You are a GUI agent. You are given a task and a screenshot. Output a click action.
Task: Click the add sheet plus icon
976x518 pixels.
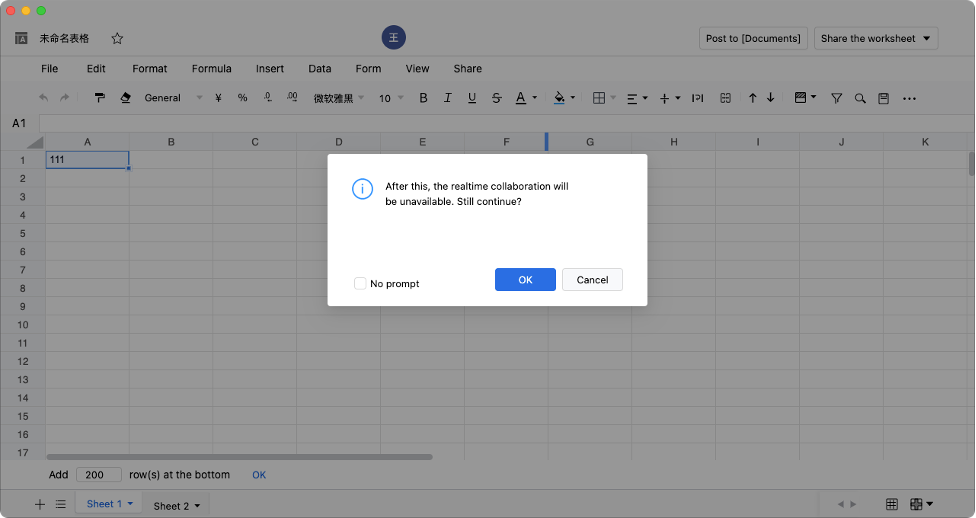(x=40, y=505)
